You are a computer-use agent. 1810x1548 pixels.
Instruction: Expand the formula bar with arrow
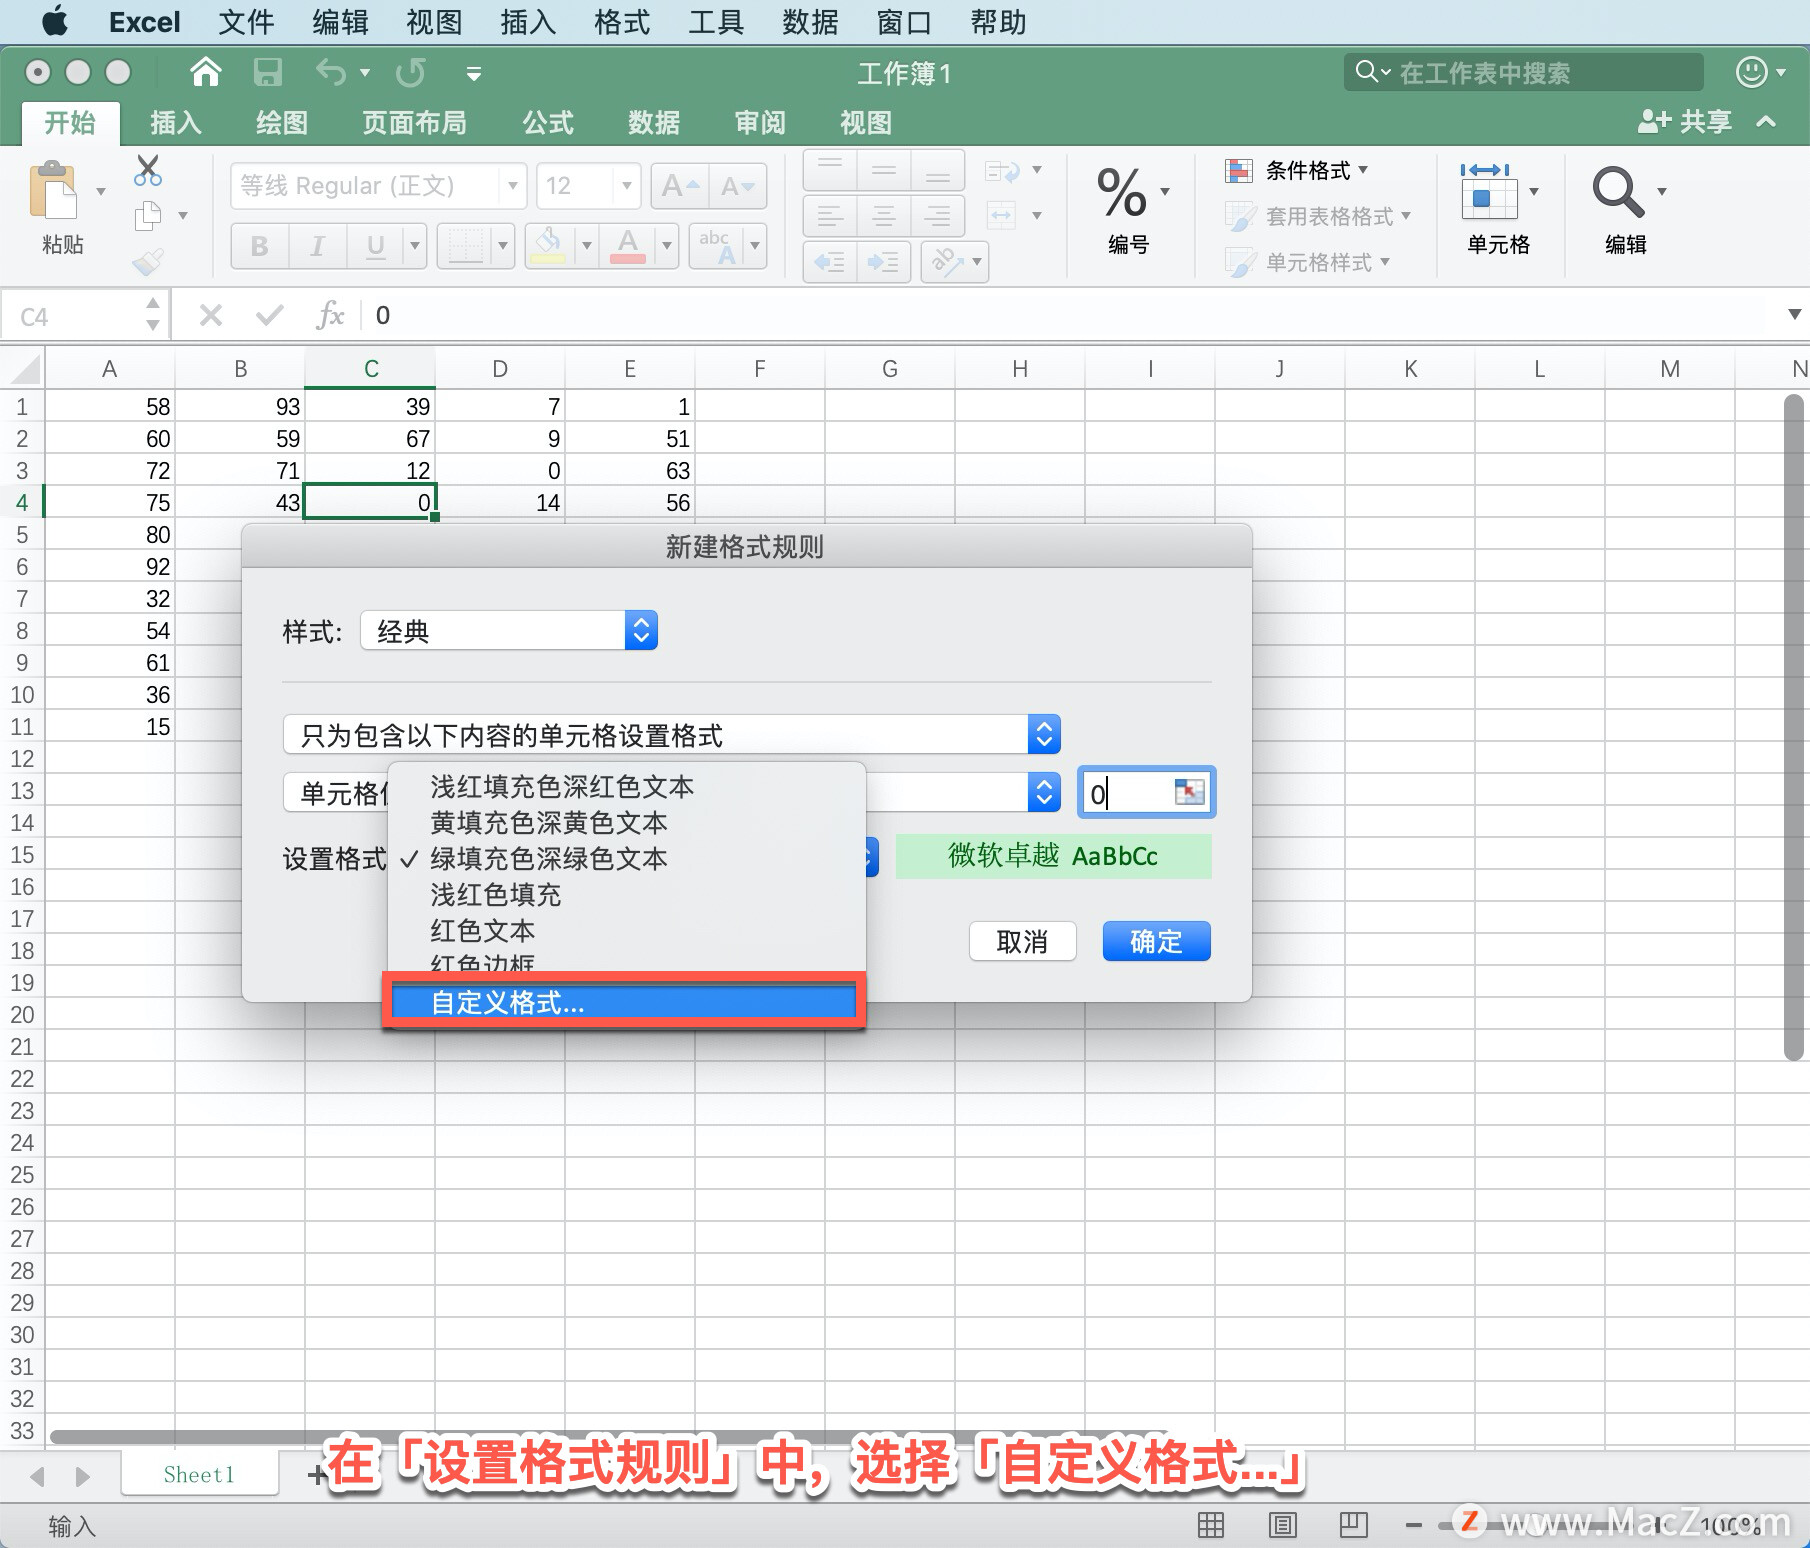[x=1794, y=315]
